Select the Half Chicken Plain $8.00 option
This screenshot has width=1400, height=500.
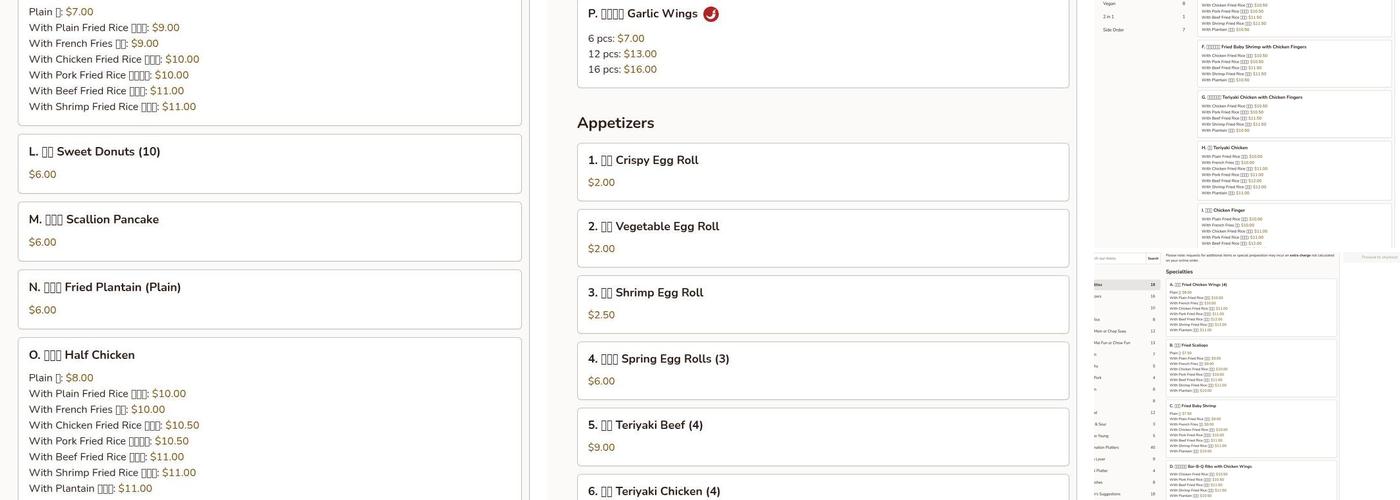click(x=61, y=378)
